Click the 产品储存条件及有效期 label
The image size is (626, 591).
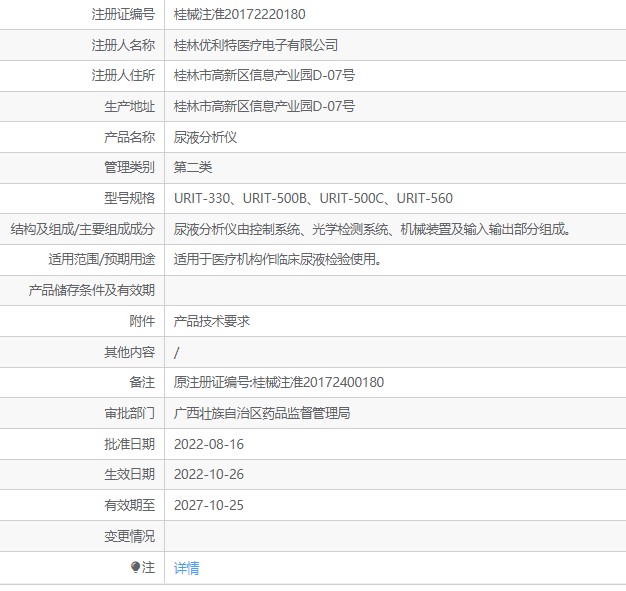pos(91,291)
